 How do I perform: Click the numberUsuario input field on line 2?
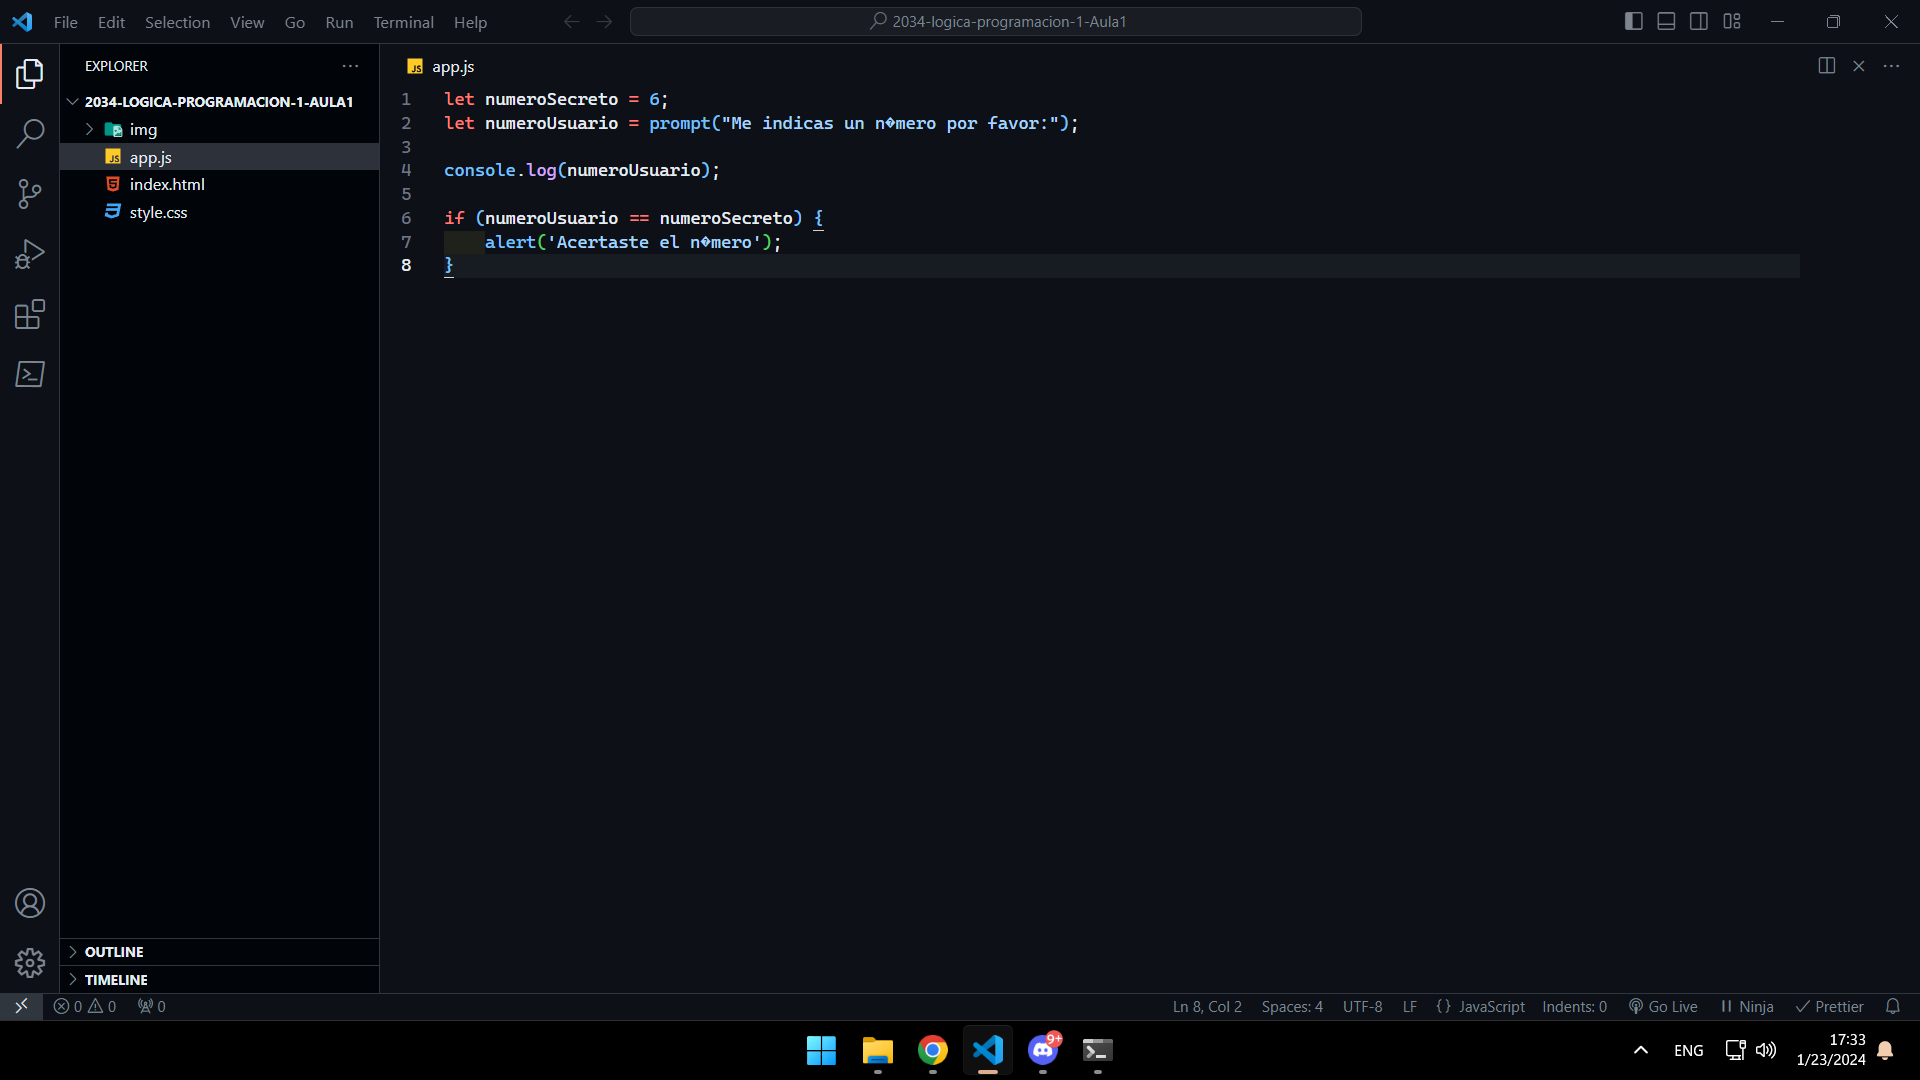(551, 123)
